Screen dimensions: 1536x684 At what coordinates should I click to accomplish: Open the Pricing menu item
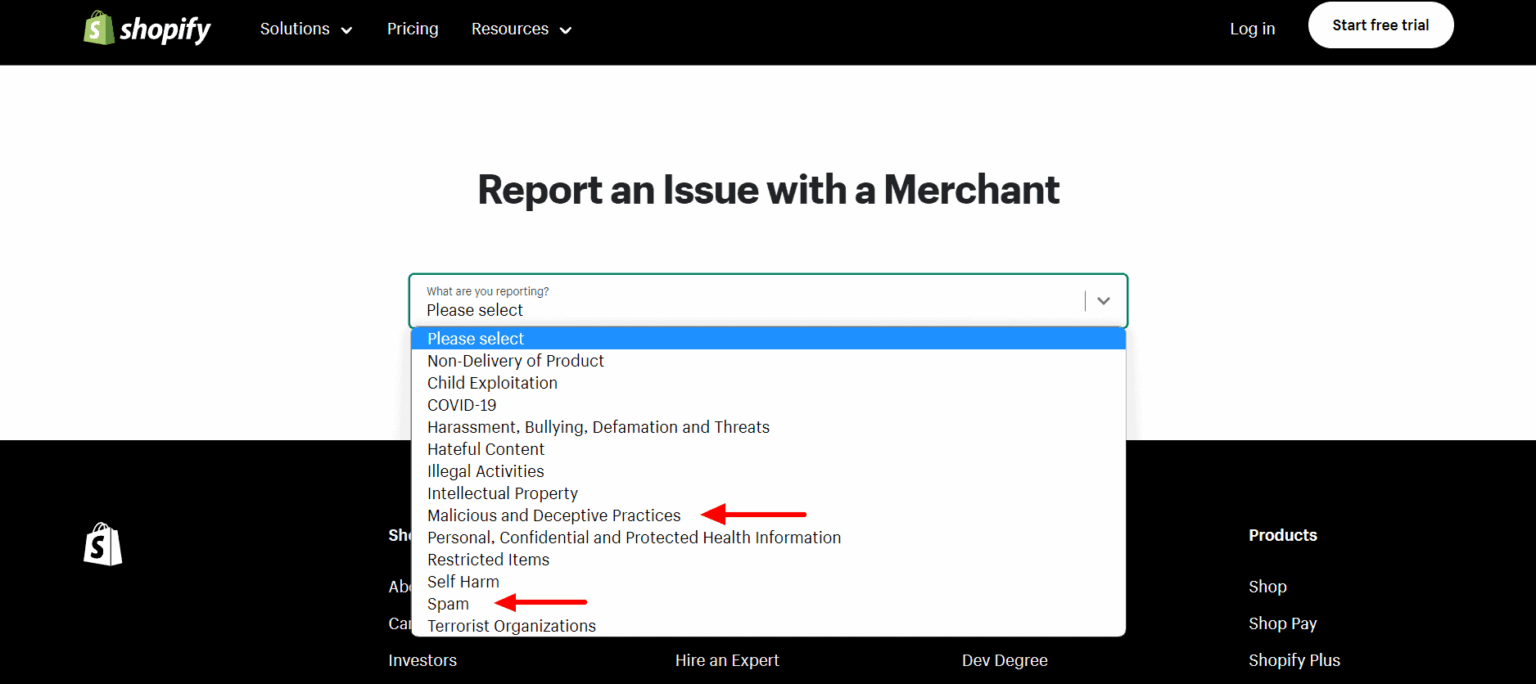[412, 29]
